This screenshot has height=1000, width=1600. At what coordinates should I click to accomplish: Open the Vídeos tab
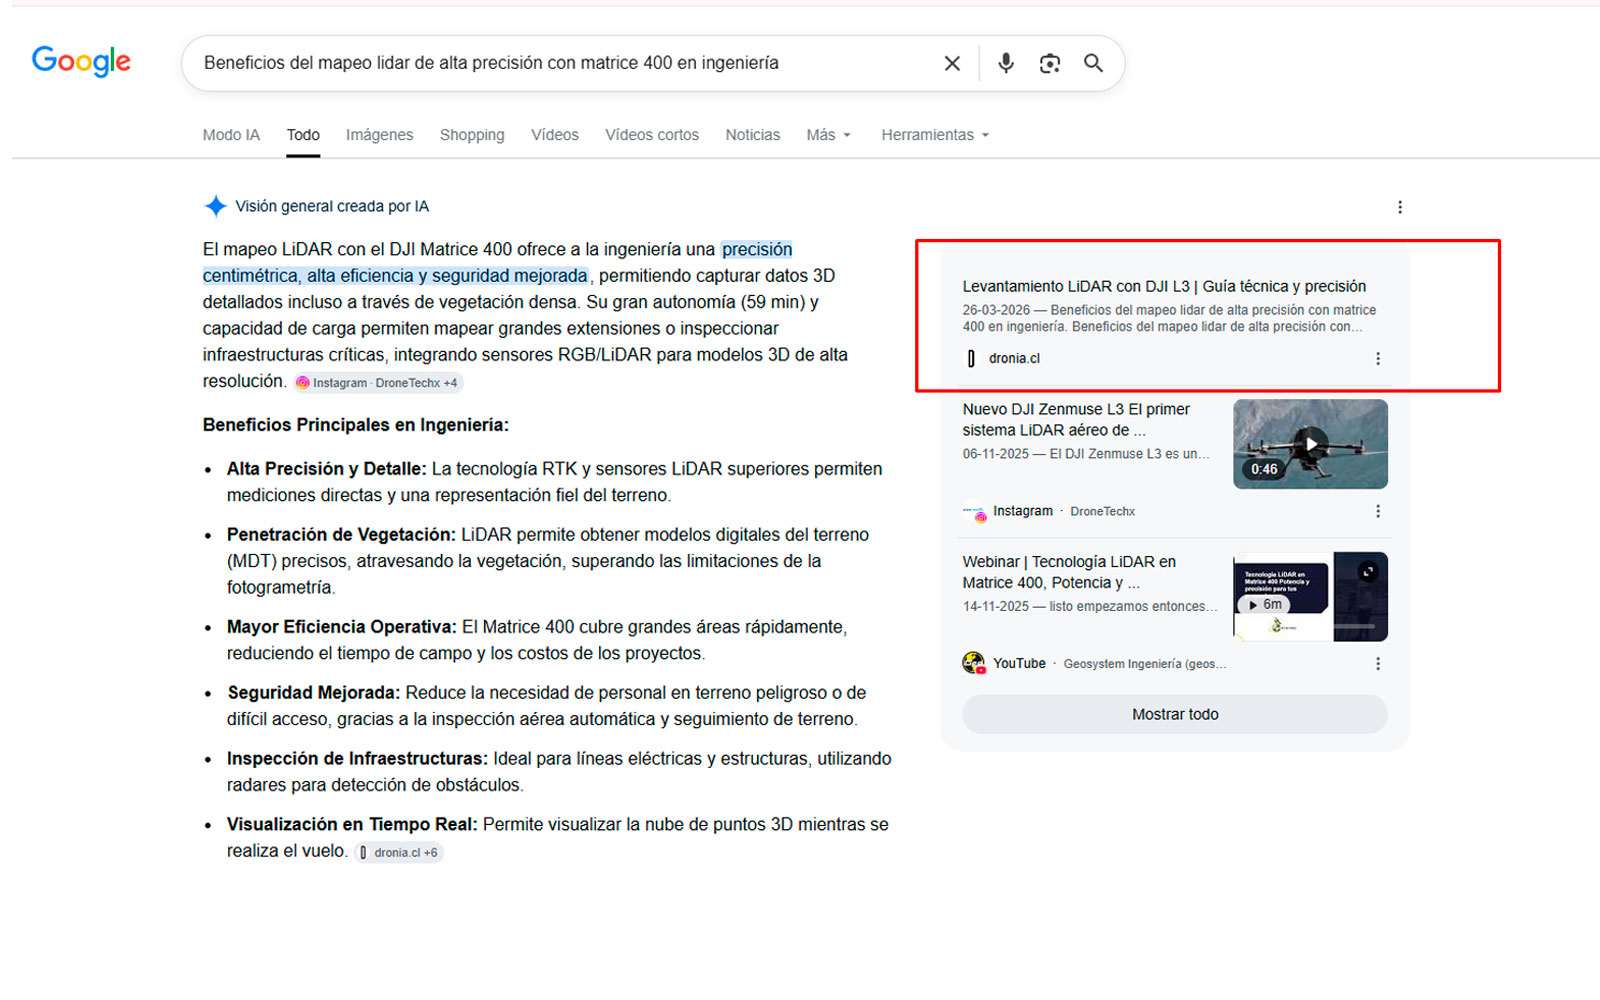tap(555, 135)
